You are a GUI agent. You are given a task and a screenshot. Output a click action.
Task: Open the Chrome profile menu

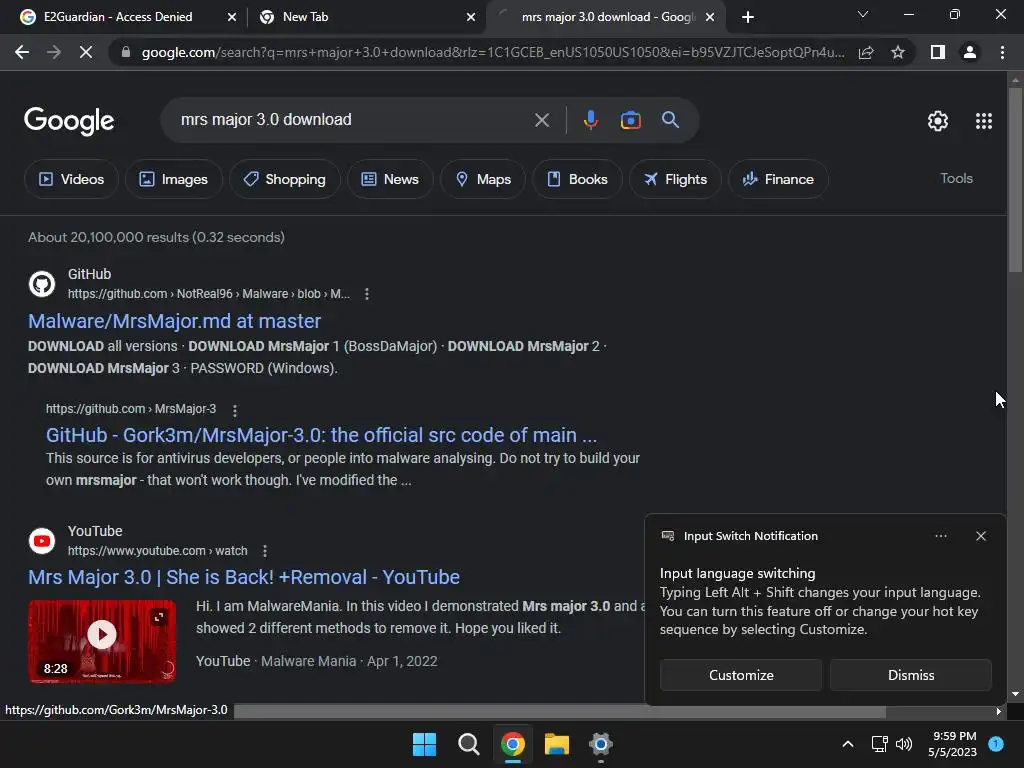click(970, 52)
